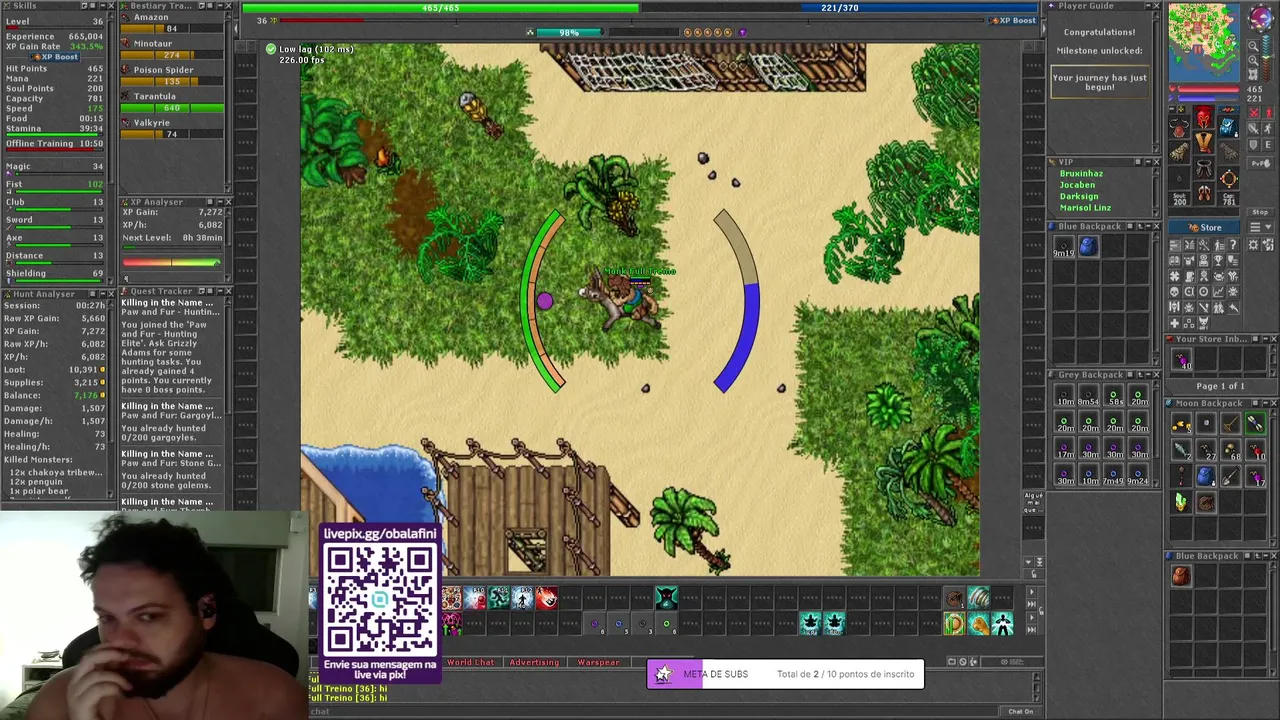Viewport: 1280px width, 720px height.
Task: Click the minimap view
Action: click(1203, 41)
